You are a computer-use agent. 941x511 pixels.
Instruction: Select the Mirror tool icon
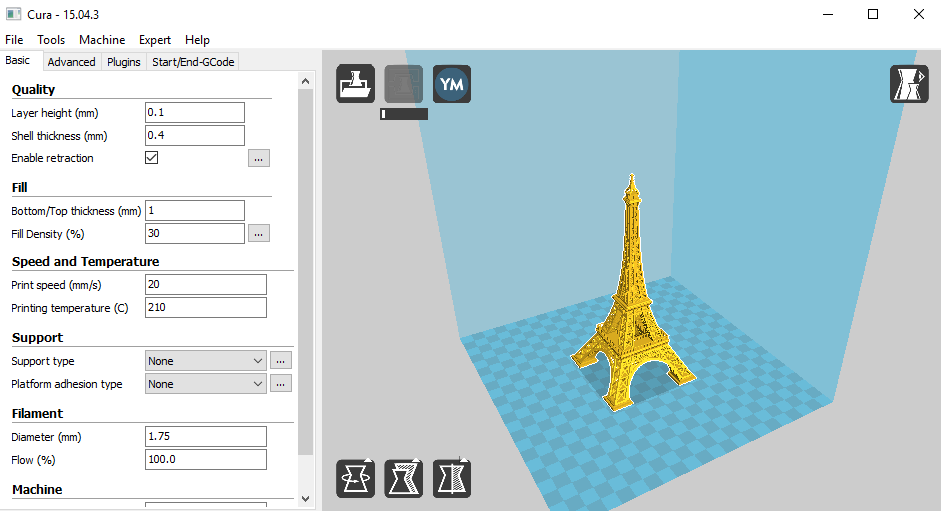click(451, 479)
